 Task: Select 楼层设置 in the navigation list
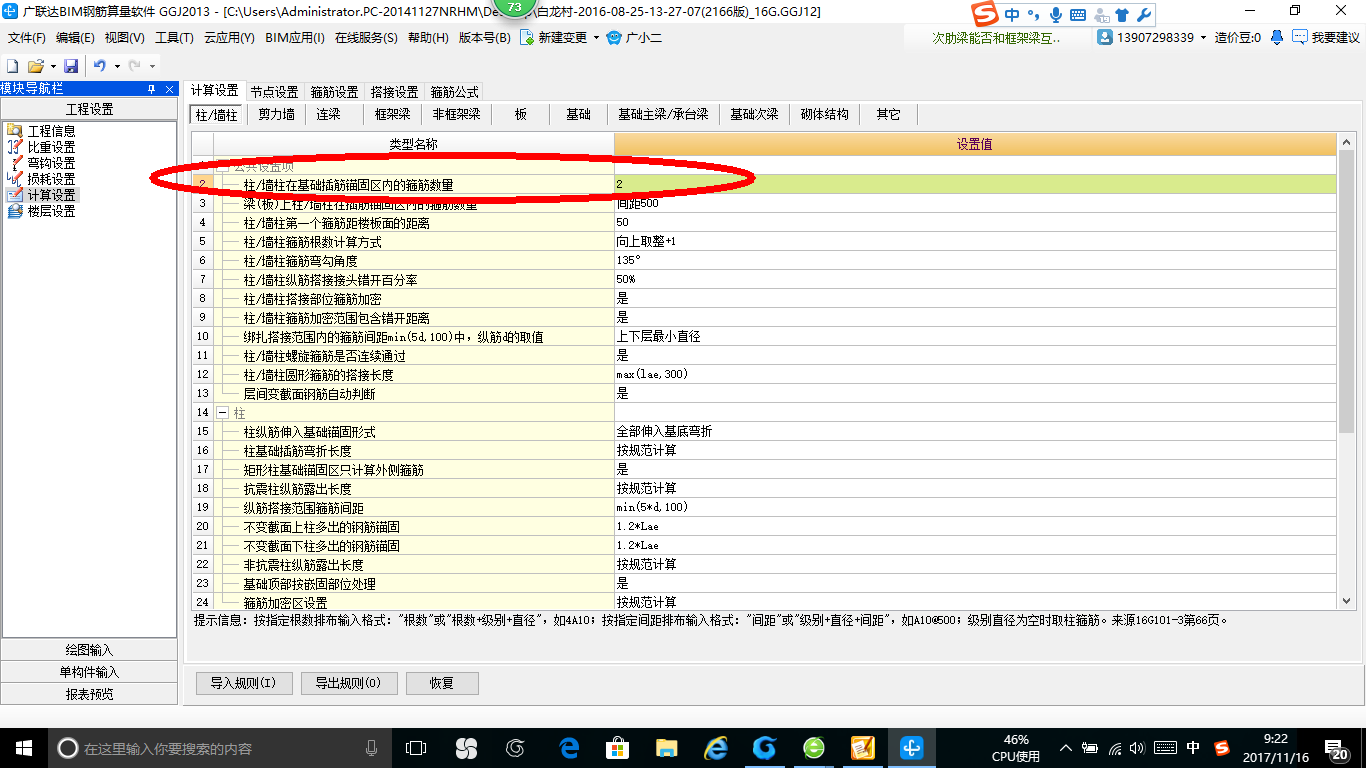(51, 211)
